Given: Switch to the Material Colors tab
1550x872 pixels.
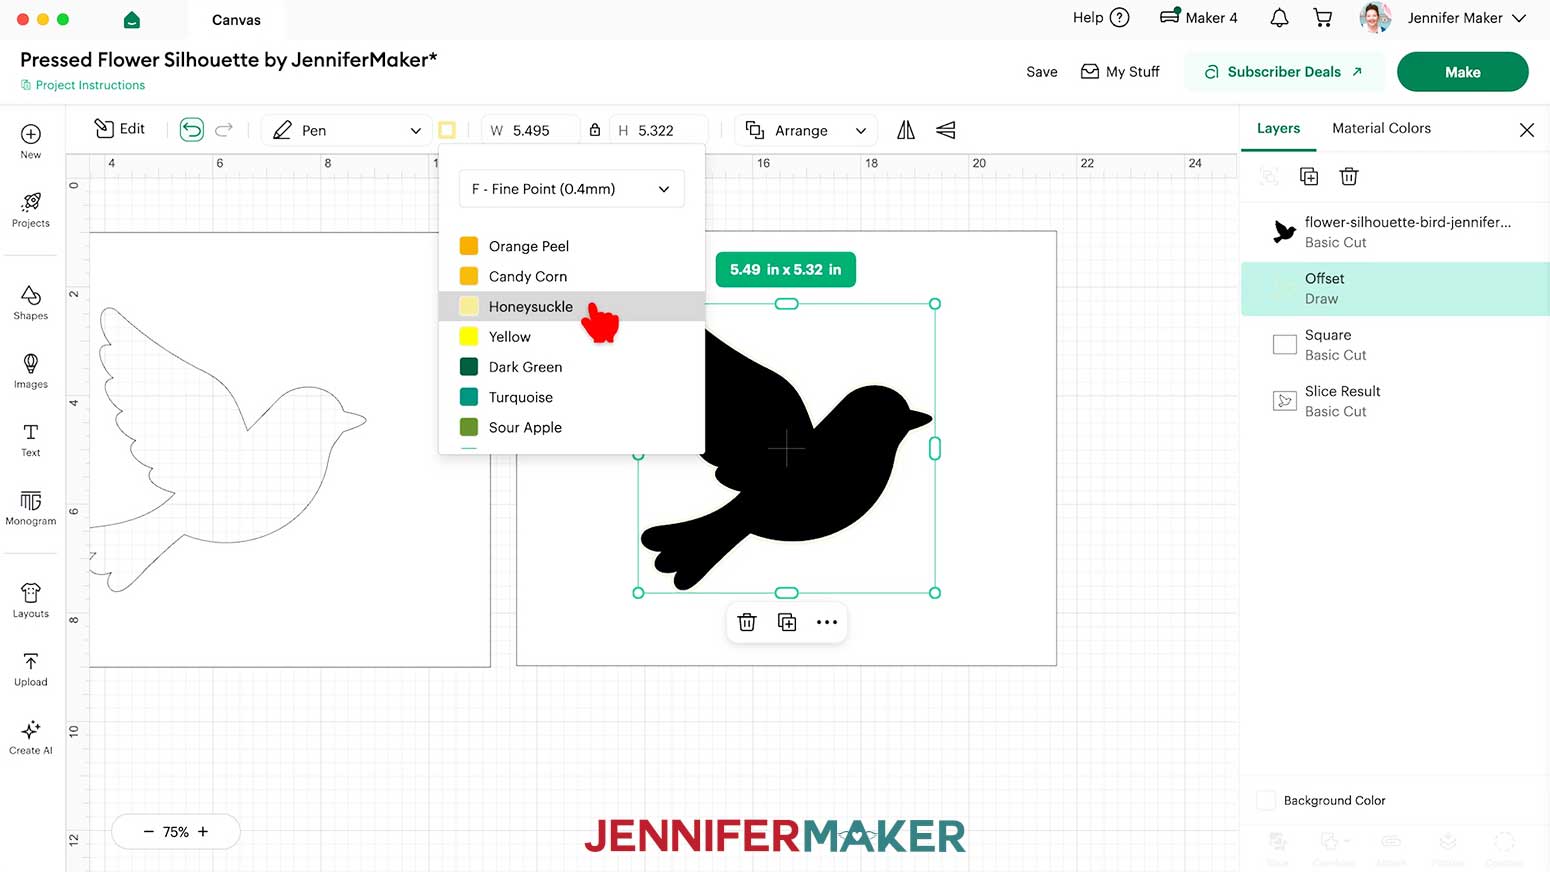Looking at the screenshot, I should (x=1381, y=128).
